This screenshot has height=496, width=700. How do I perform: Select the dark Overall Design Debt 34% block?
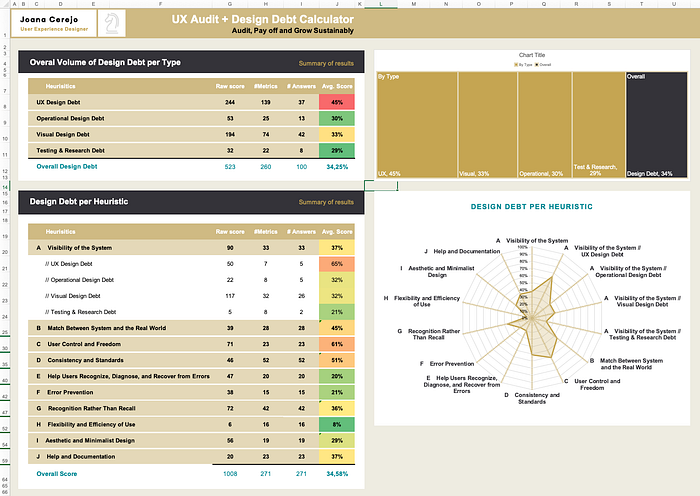(657, 125)
